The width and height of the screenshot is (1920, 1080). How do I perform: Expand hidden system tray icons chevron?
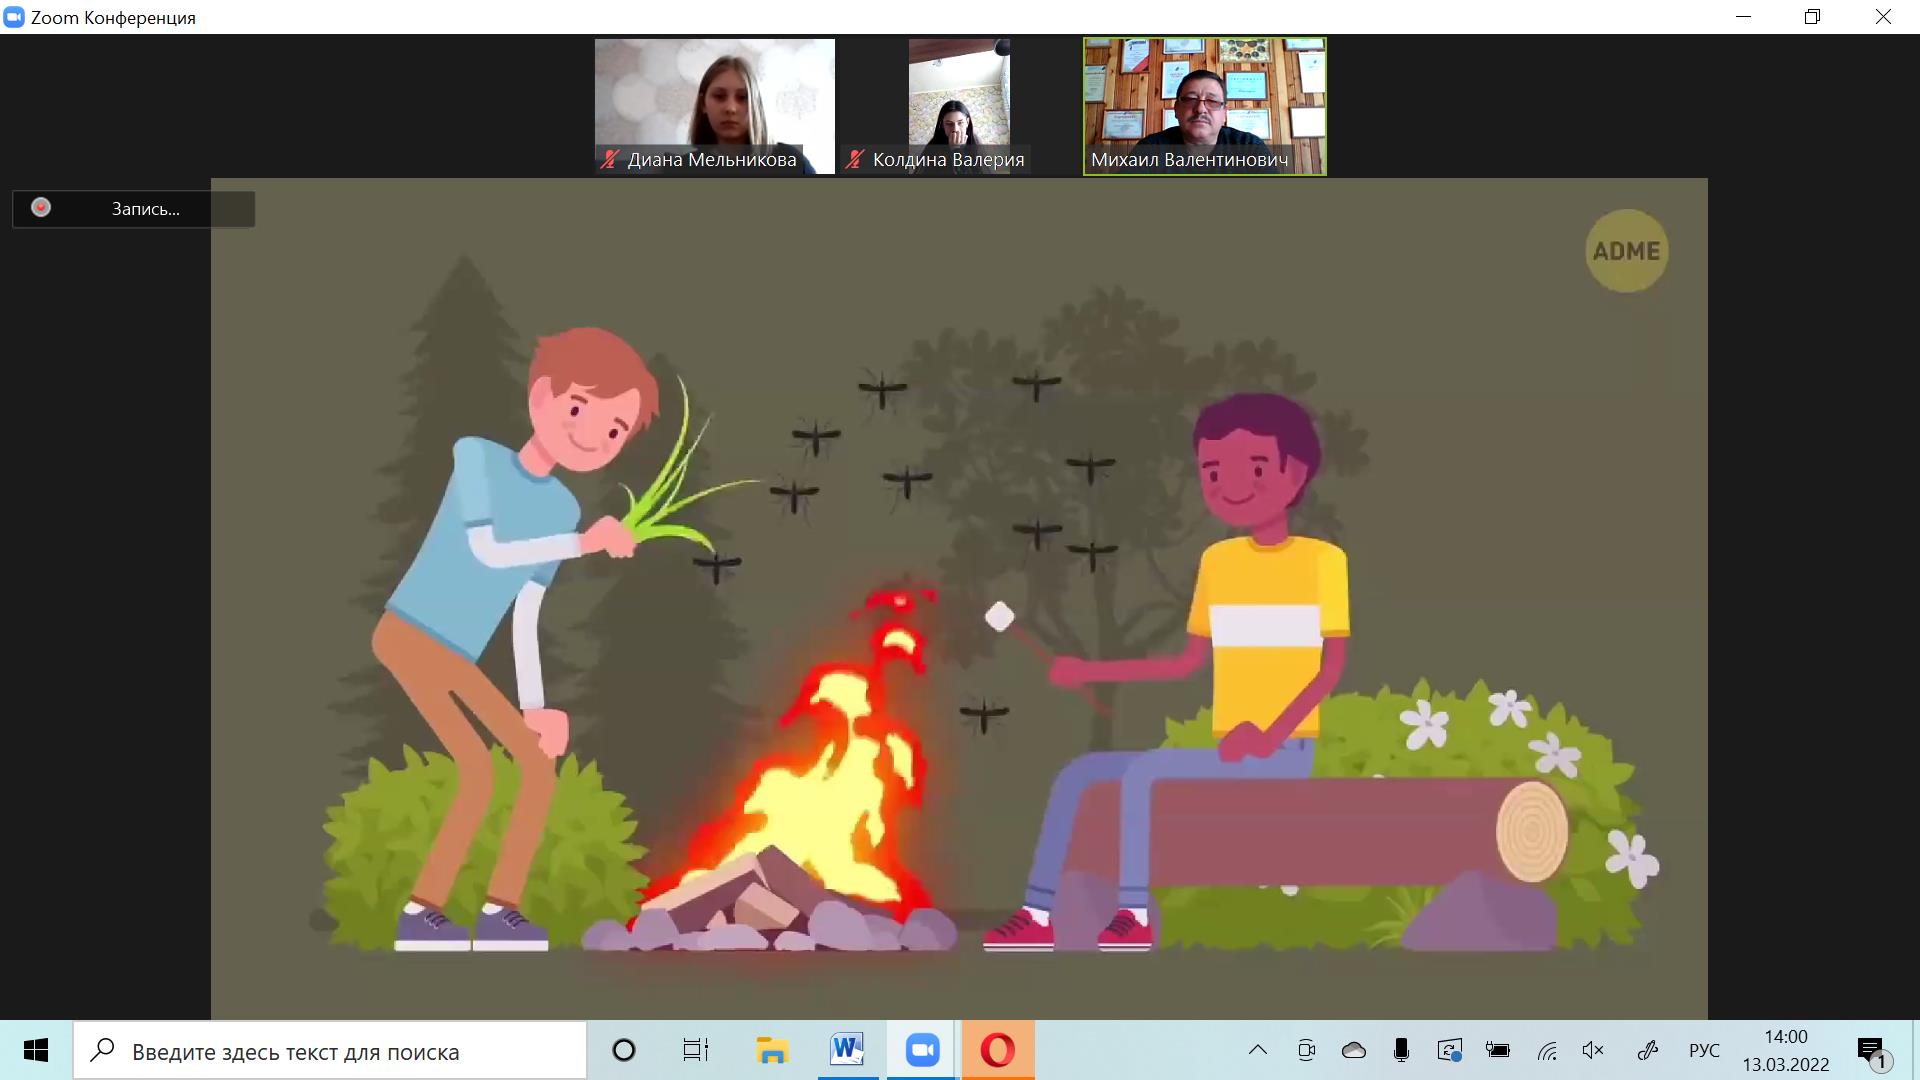1258,1050
